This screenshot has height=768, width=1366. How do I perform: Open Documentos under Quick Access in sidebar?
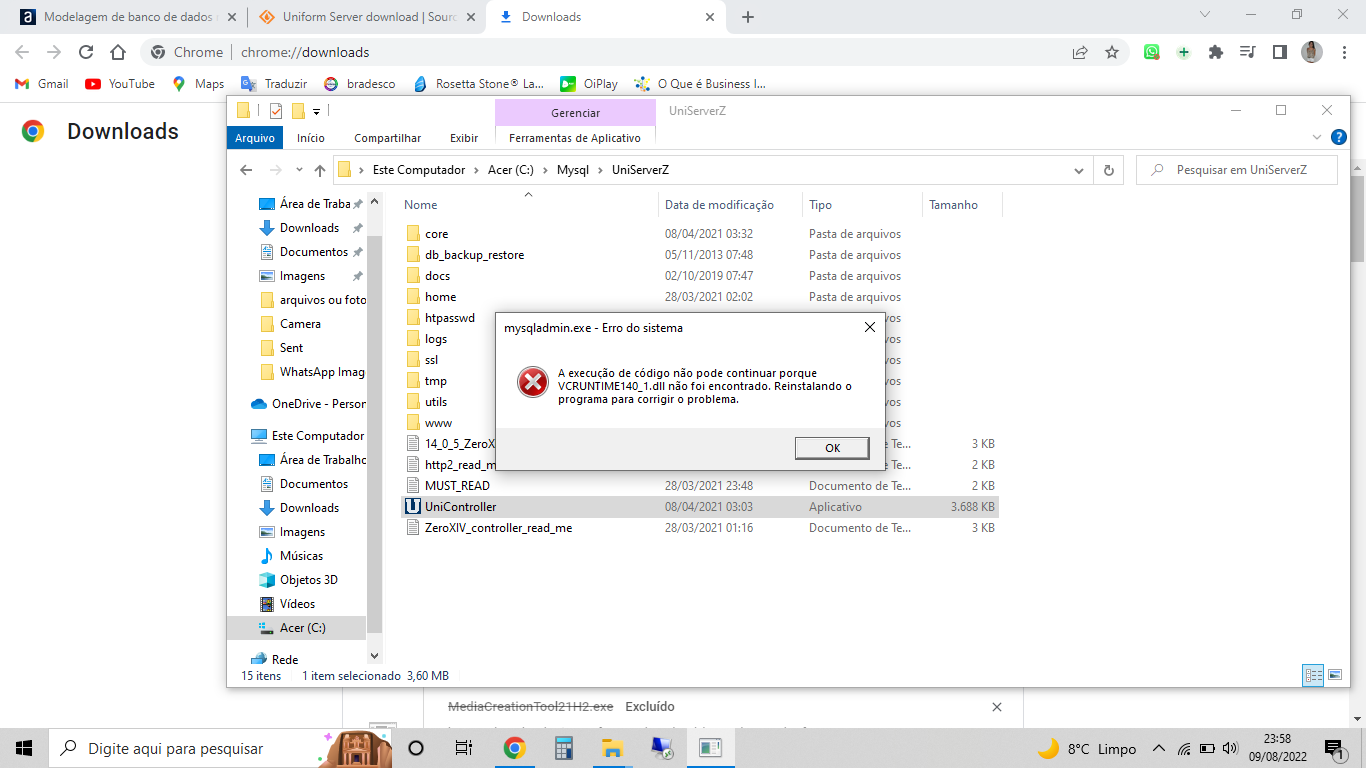pos(314,252)
